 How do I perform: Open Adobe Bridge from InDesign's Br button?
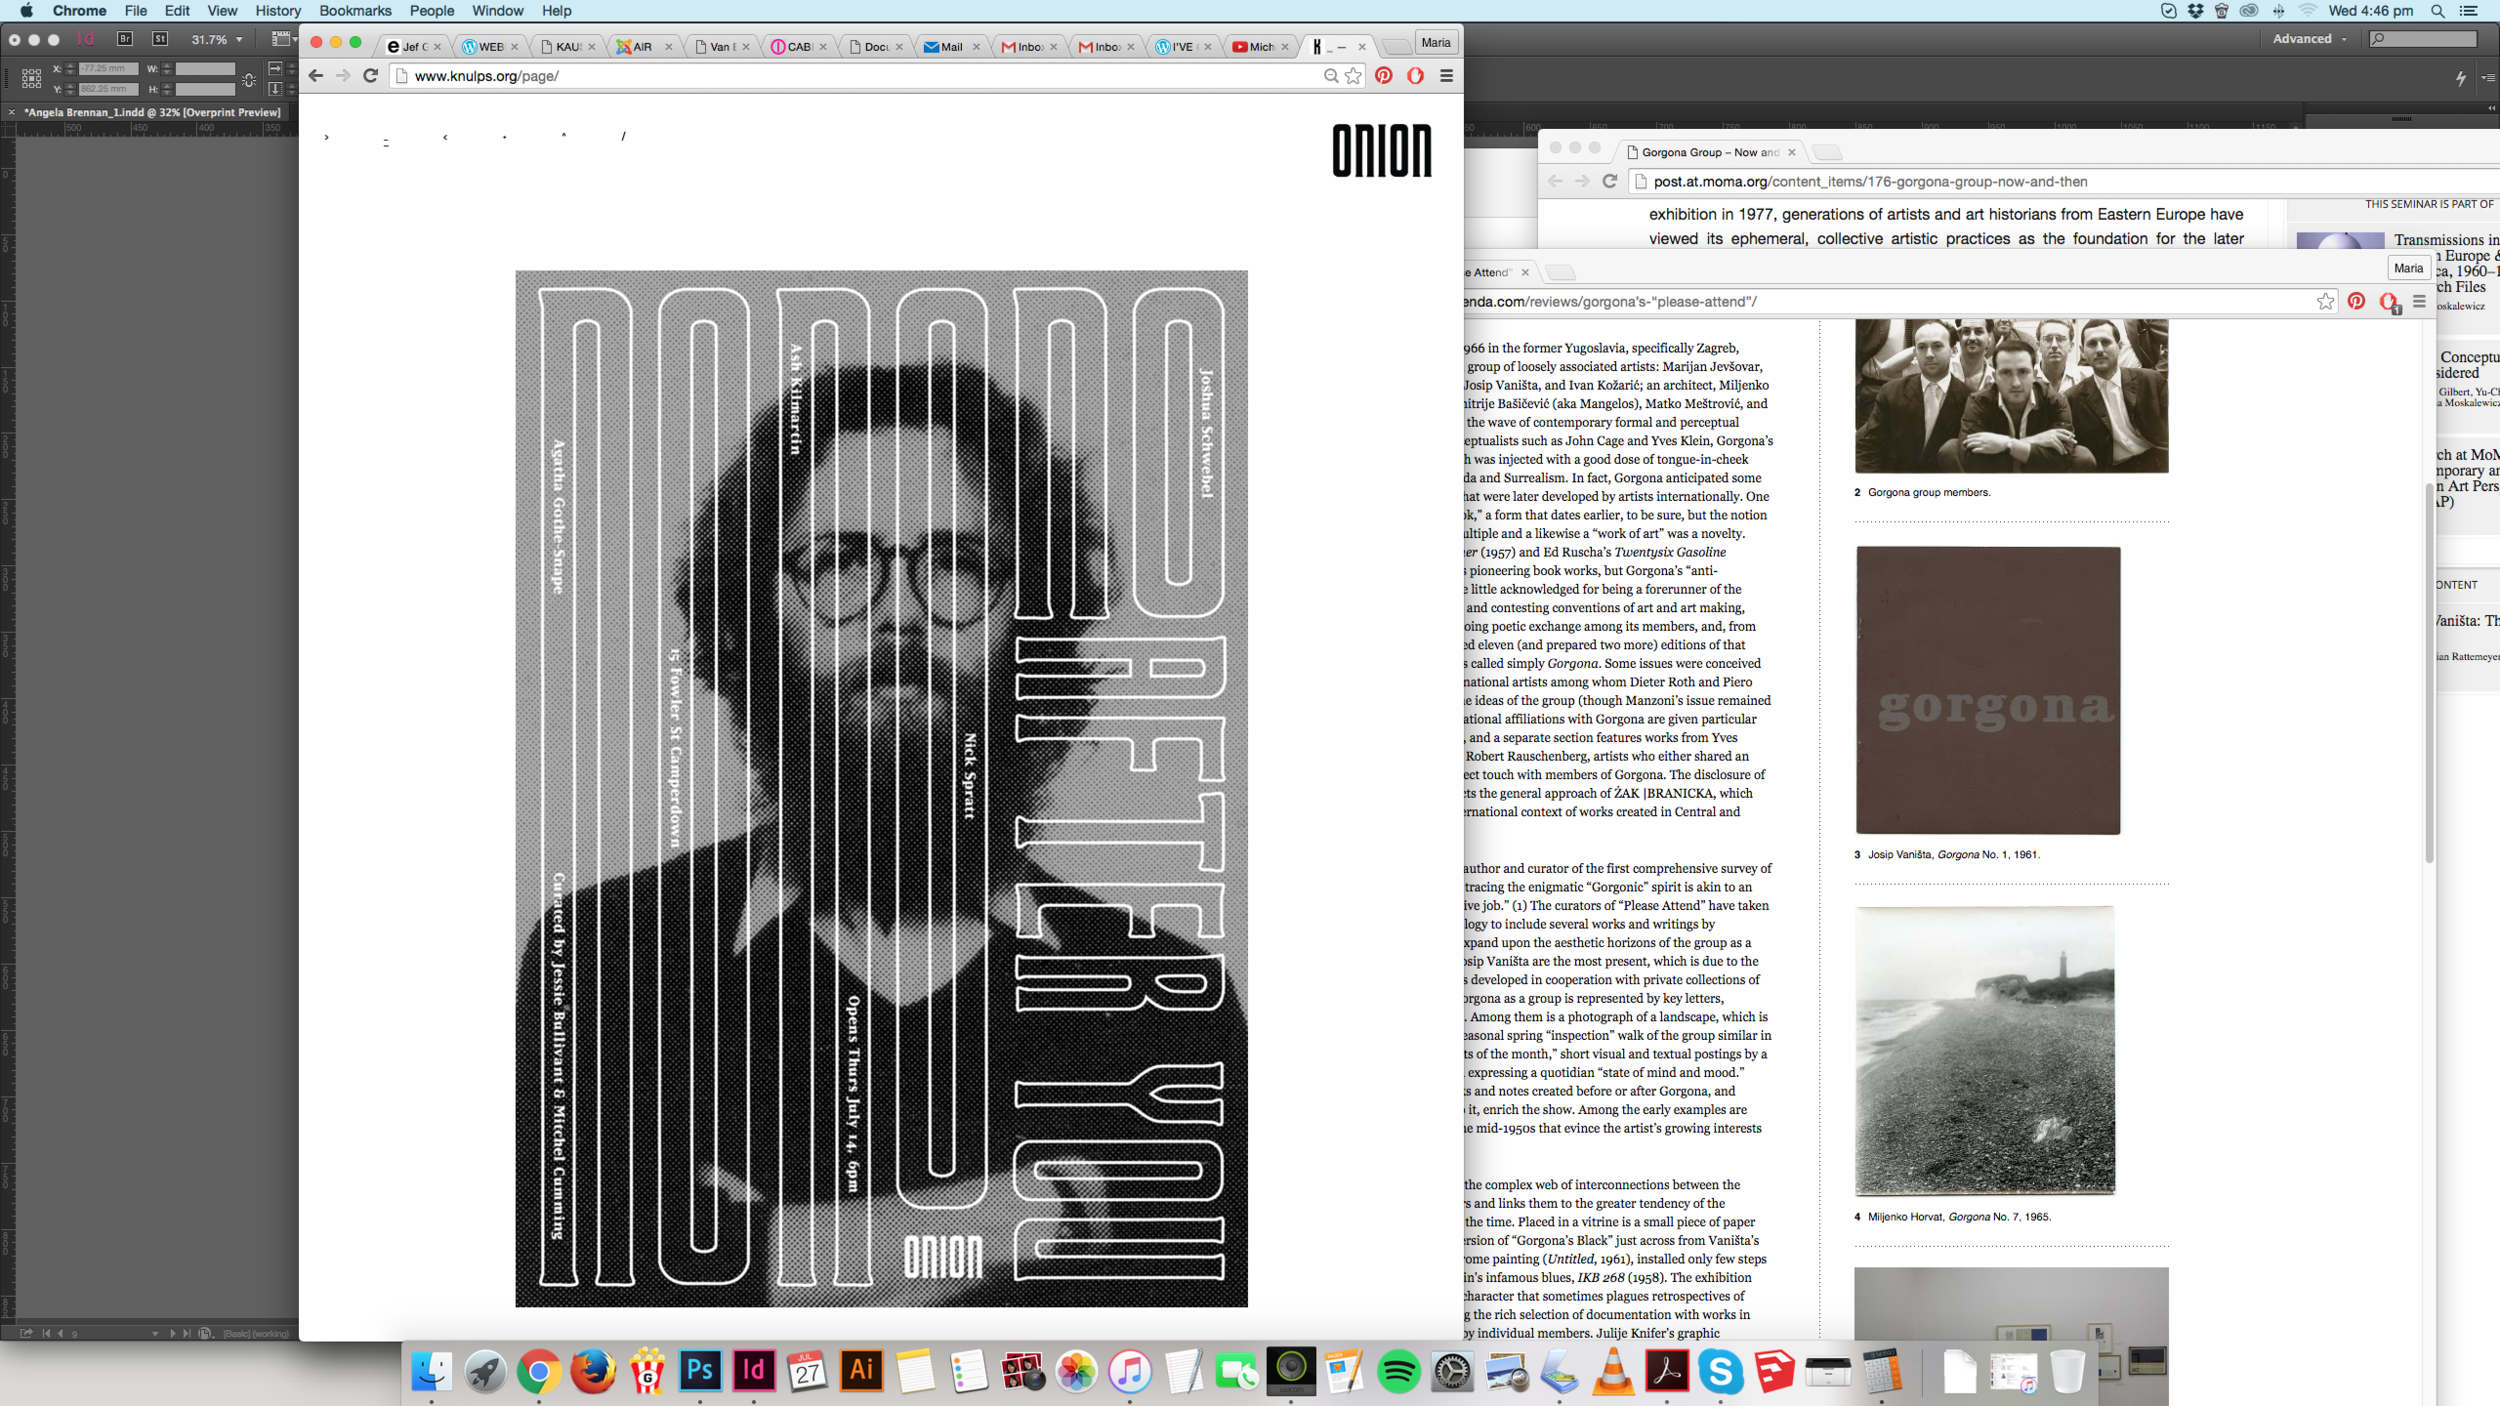[125, 39]
